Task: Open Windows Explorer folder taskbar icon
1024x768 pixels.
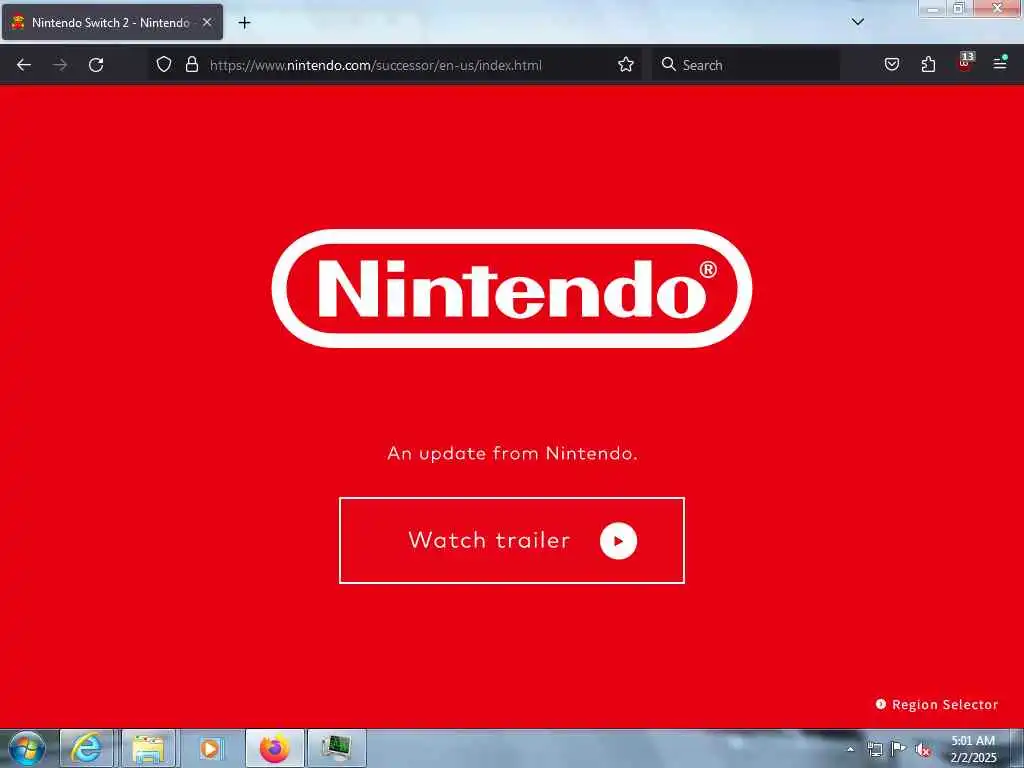Action: pyautogui.click(x=148, y=748)
